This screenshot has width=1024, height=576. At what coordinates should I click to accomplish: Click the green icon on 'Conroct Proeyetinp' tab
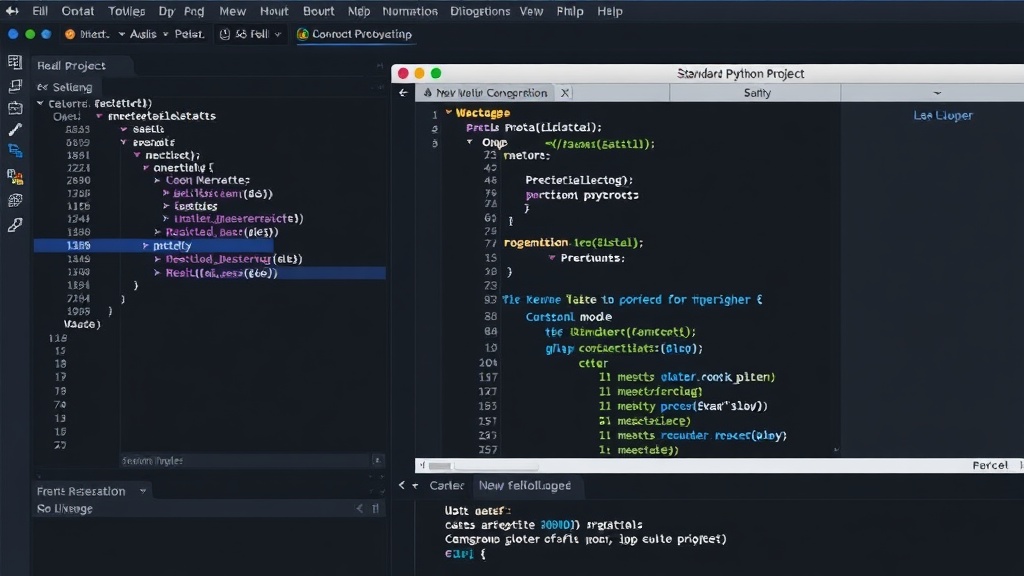302,34
